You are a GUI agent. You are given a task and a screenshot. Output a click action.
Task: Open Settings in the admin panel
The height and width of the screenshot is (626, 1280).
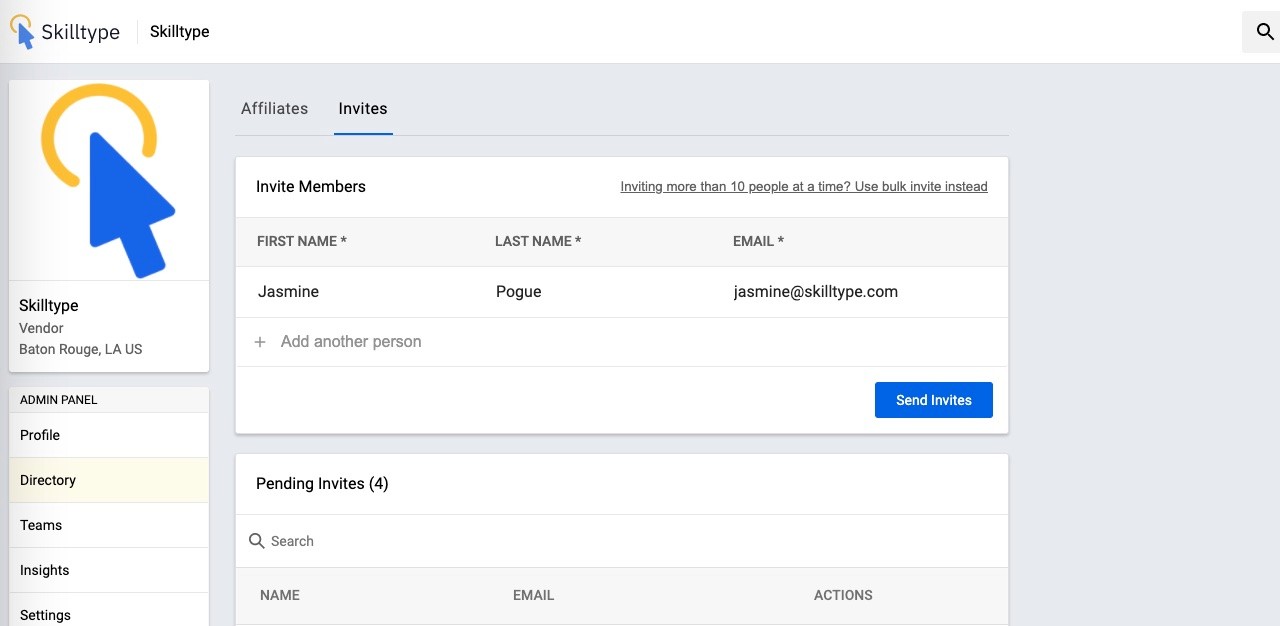tap(109, 610)
